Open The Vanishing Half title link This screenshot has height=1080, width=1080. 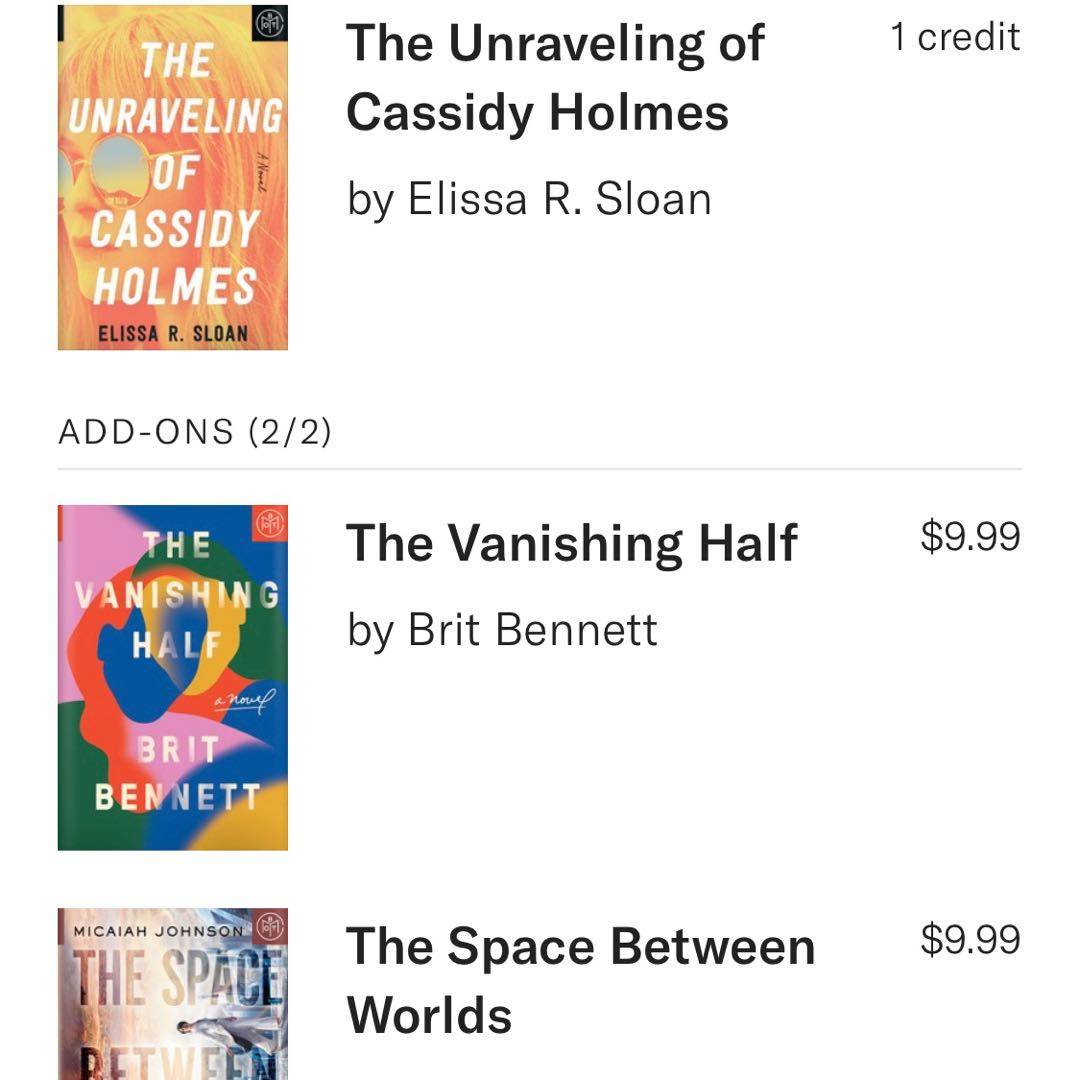tap(571, 543)
